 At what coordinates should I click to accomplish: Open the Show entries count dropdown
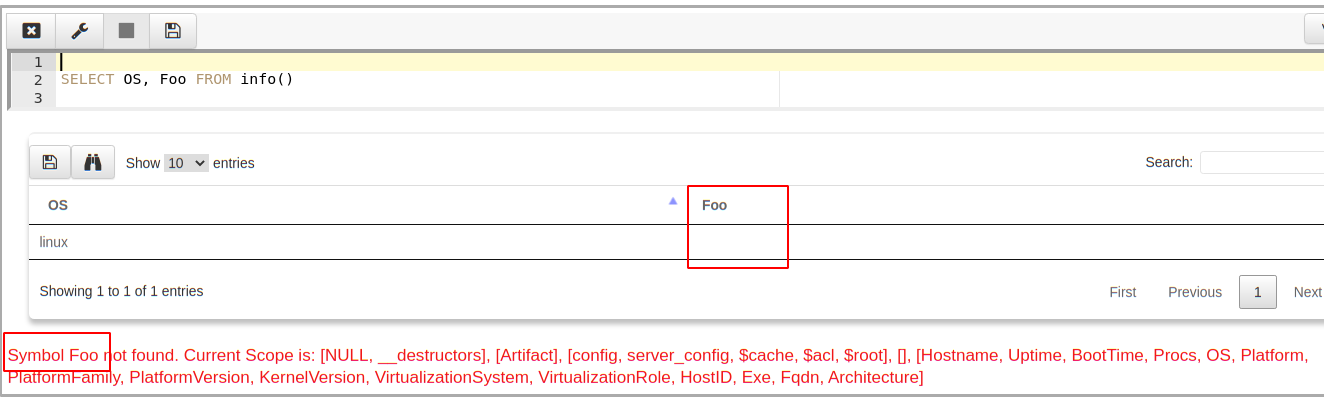tap(186, 163)
